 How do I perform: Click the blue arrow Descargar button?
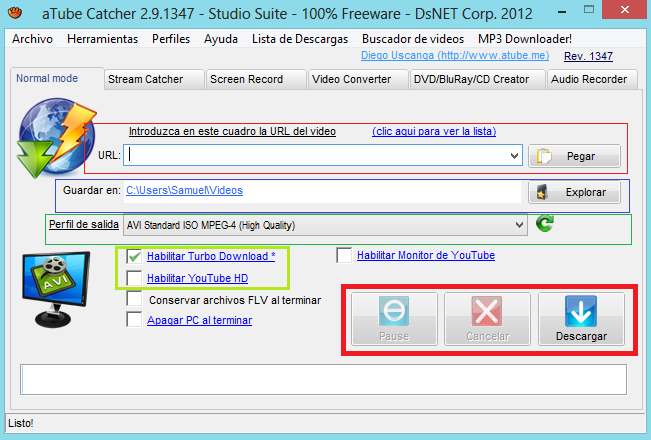(581, 319)
